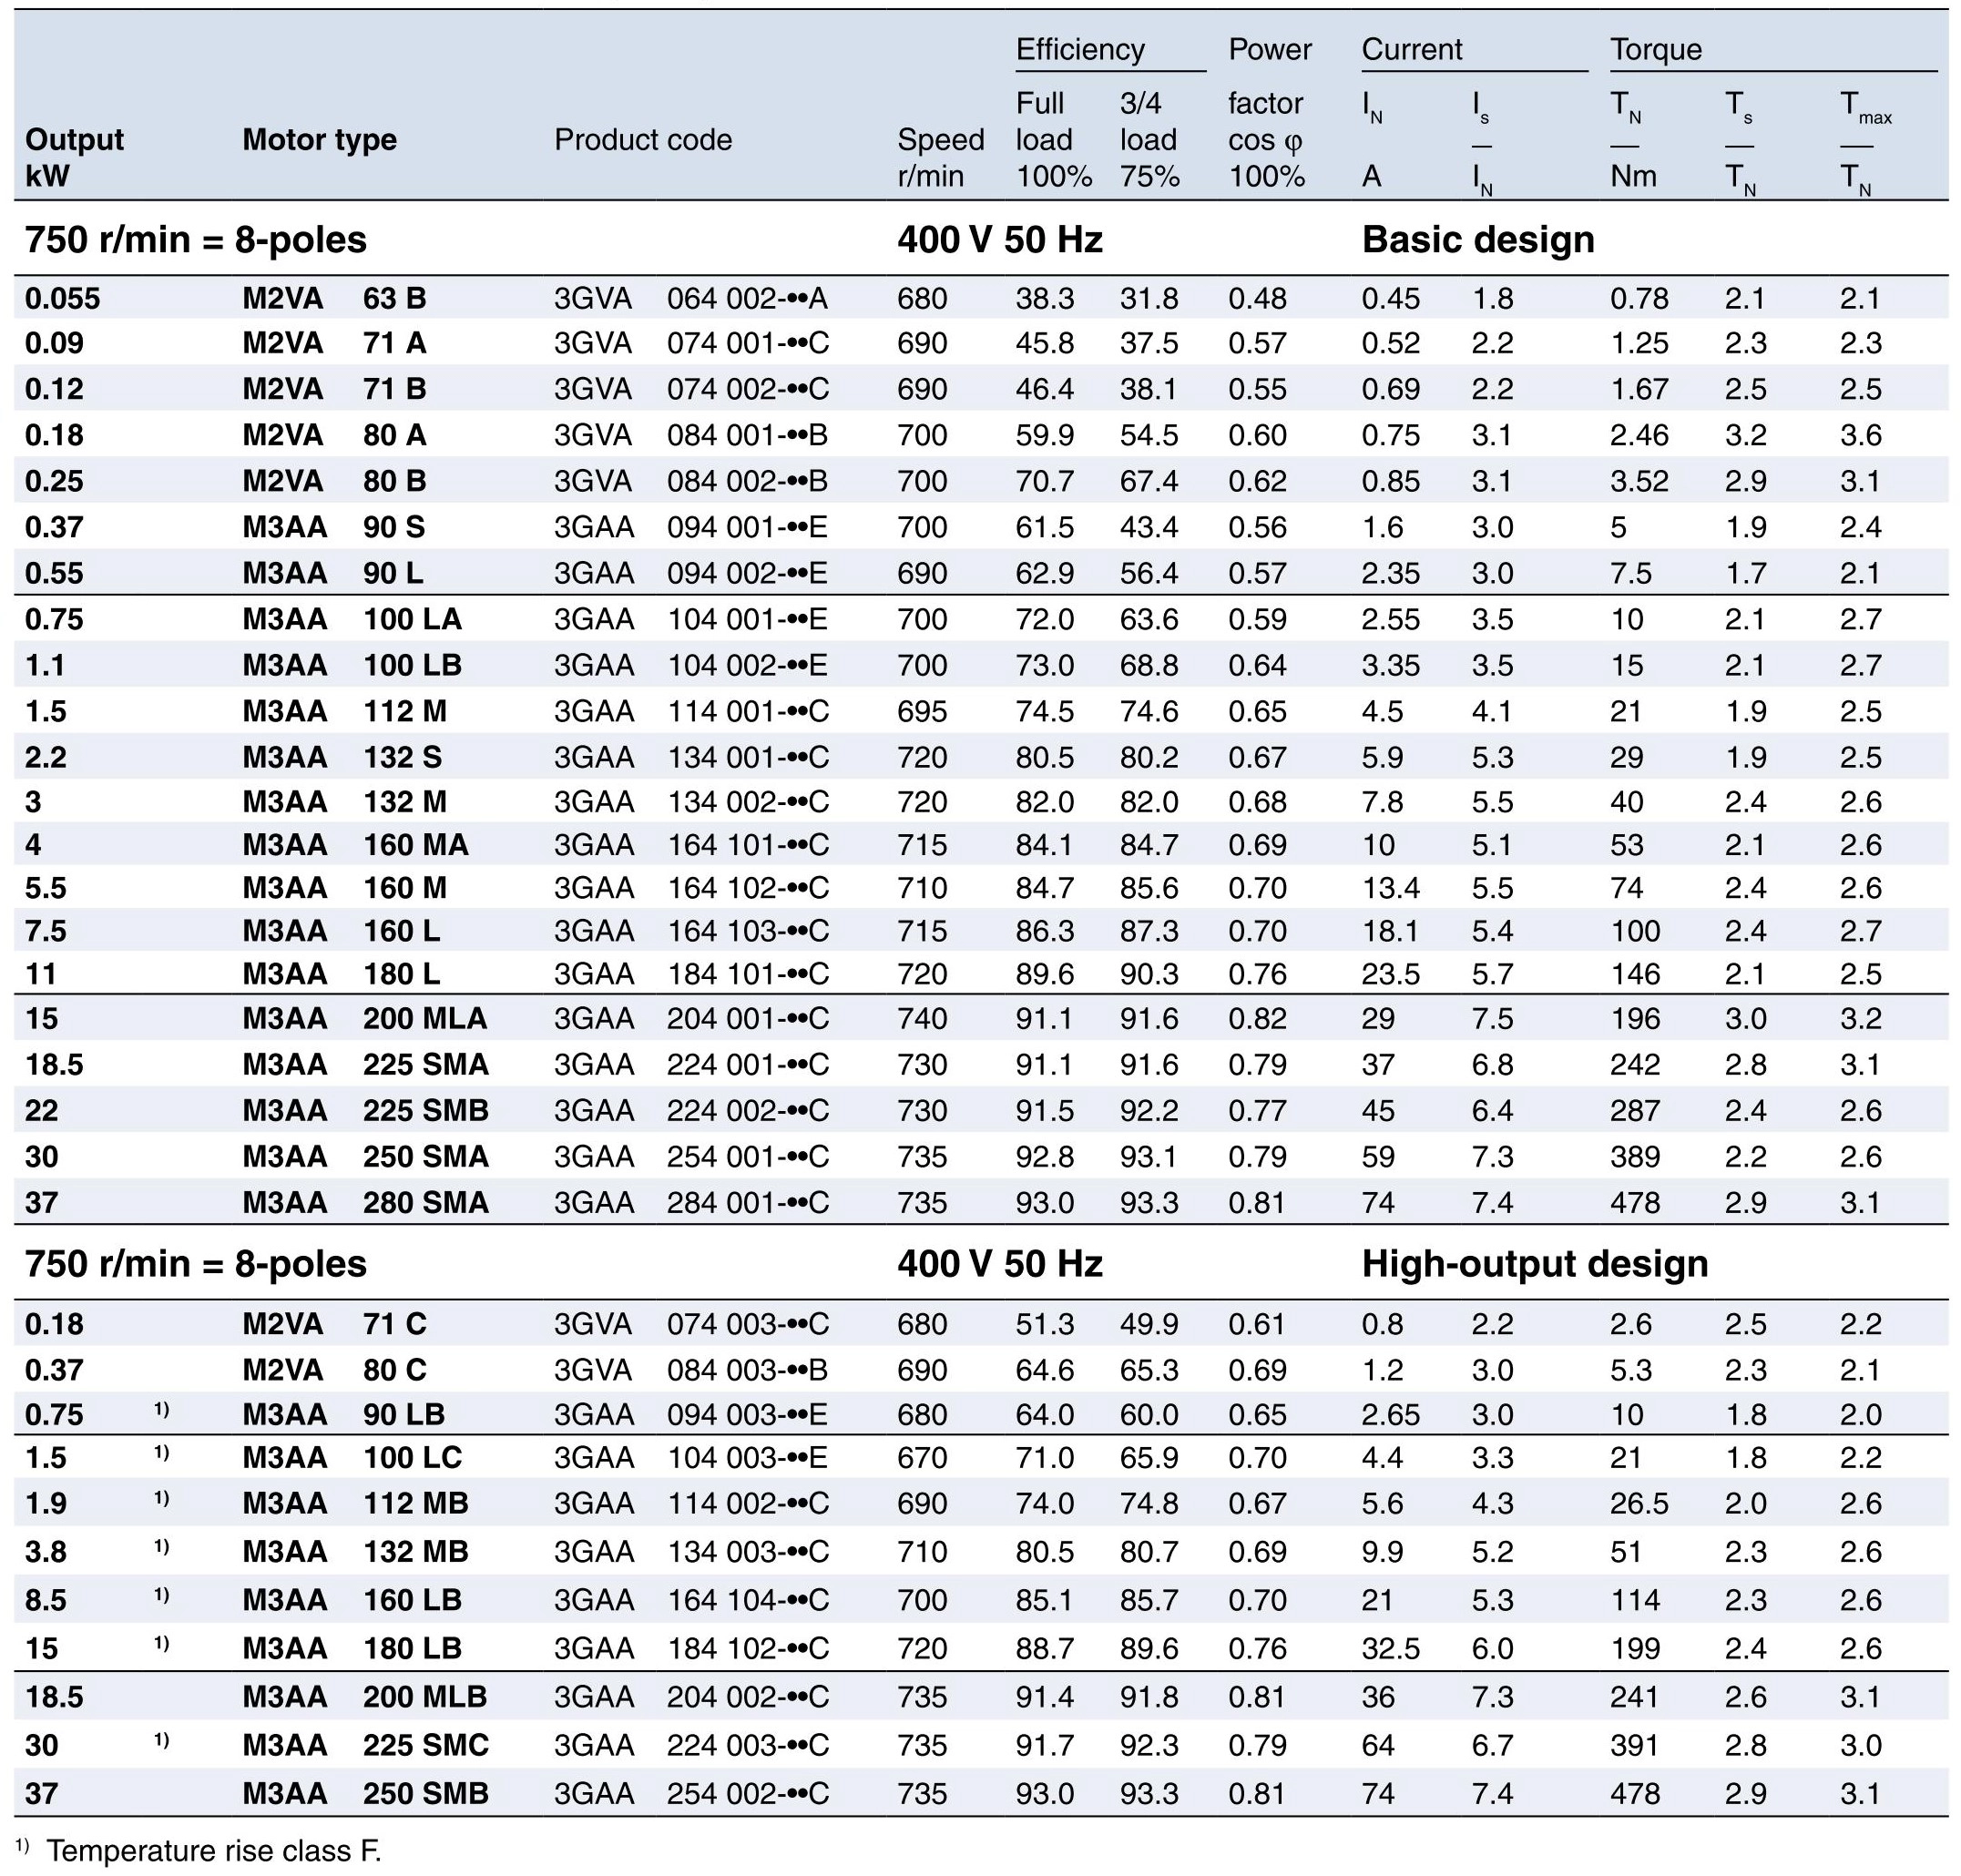Viewport: 1961px width, 1876px height.
Task: Click the Current header label
Action: 1411,49
